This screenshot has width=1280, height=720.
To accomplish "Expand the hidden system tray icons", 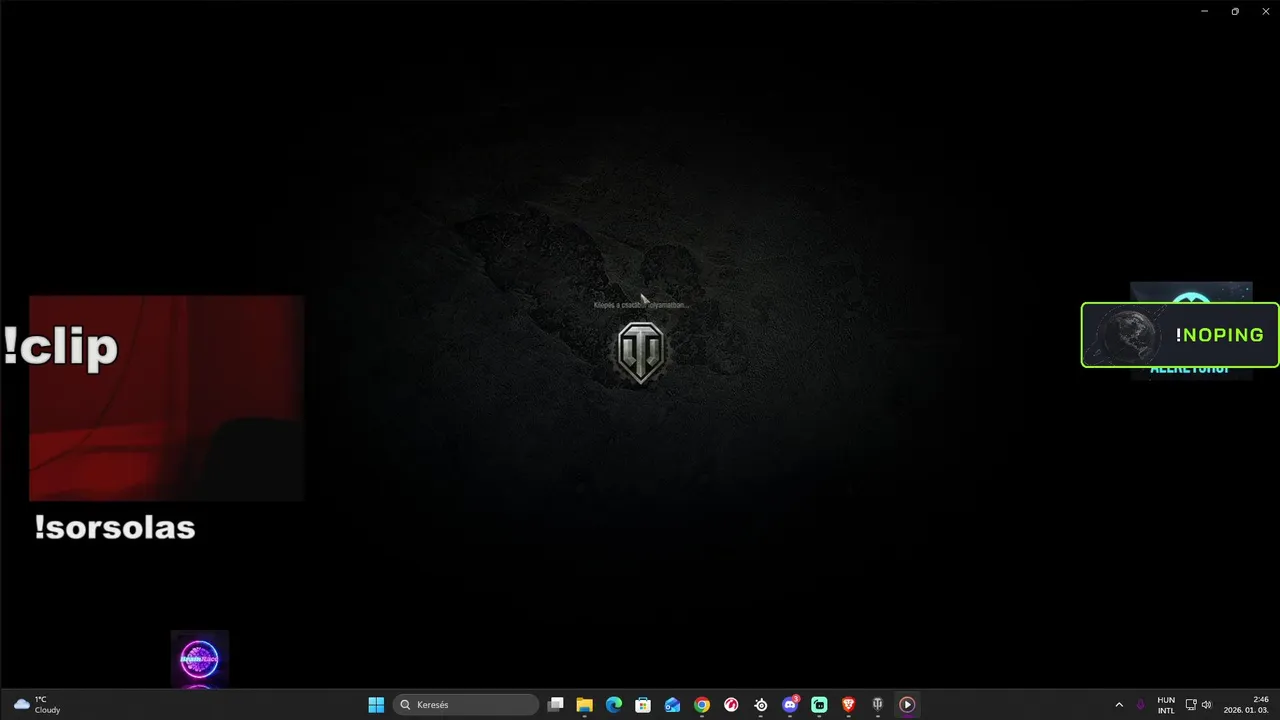I will (1119, 705).
